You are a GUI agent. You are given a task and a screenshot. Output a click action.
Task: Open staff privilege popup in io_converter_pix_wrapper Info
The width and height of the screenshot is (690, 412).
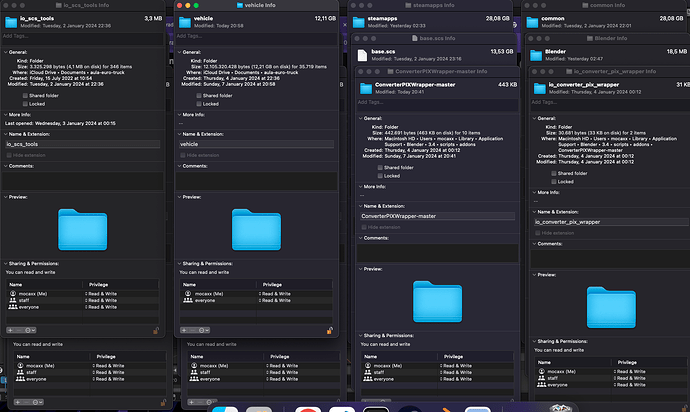tap(630, 378)
